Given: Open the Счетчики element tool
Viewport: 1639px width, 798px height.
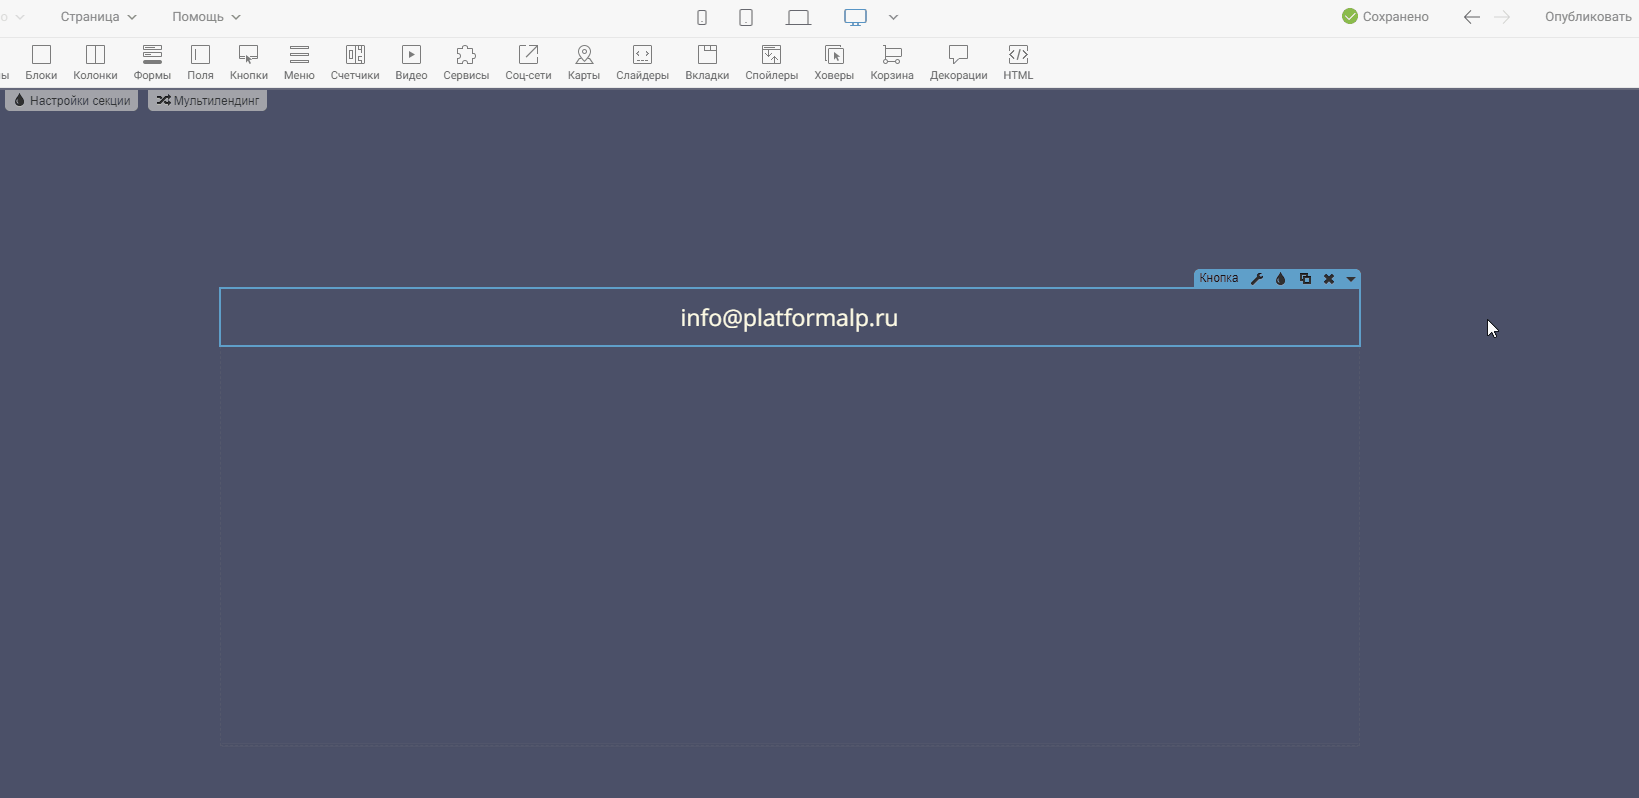Looking at the screenshot, I should tap(355, 62).
